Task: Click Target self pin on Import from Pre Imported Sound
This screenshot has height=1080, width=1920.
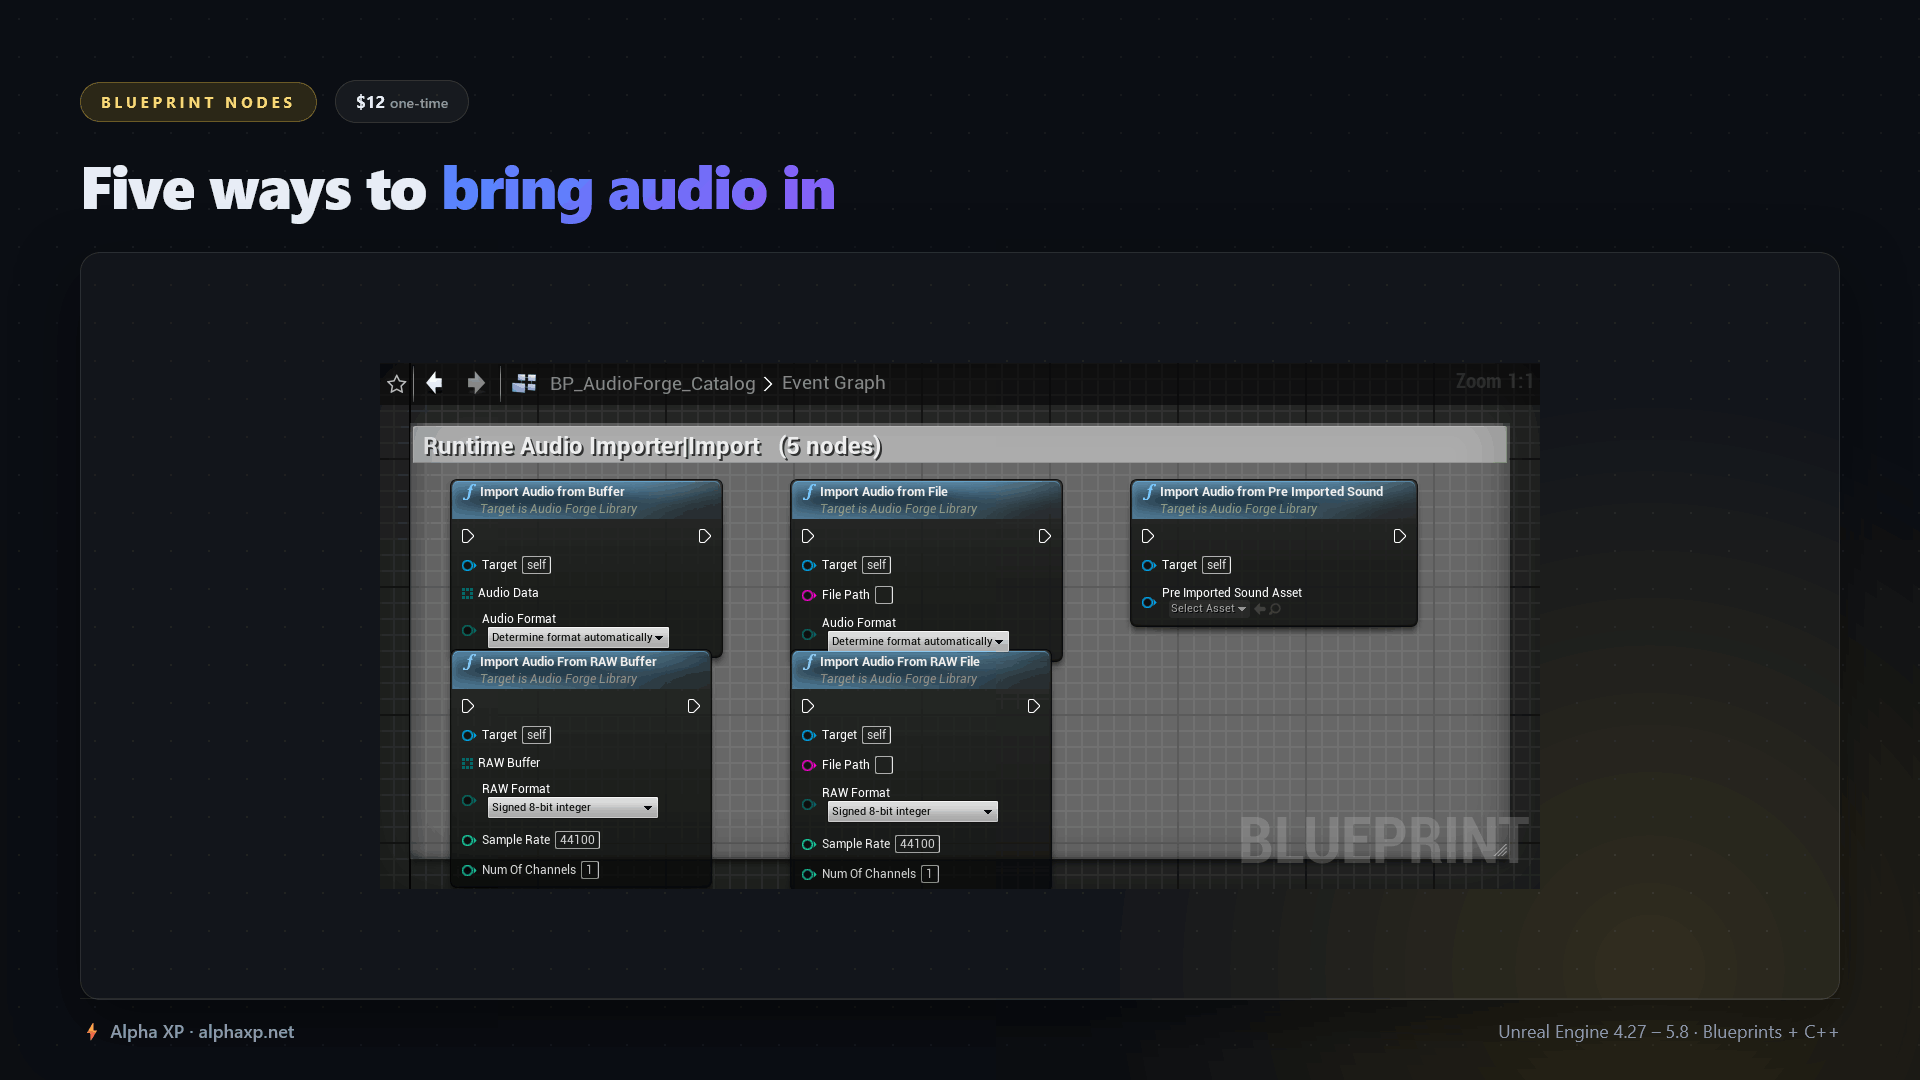Action: (1149, 566)
